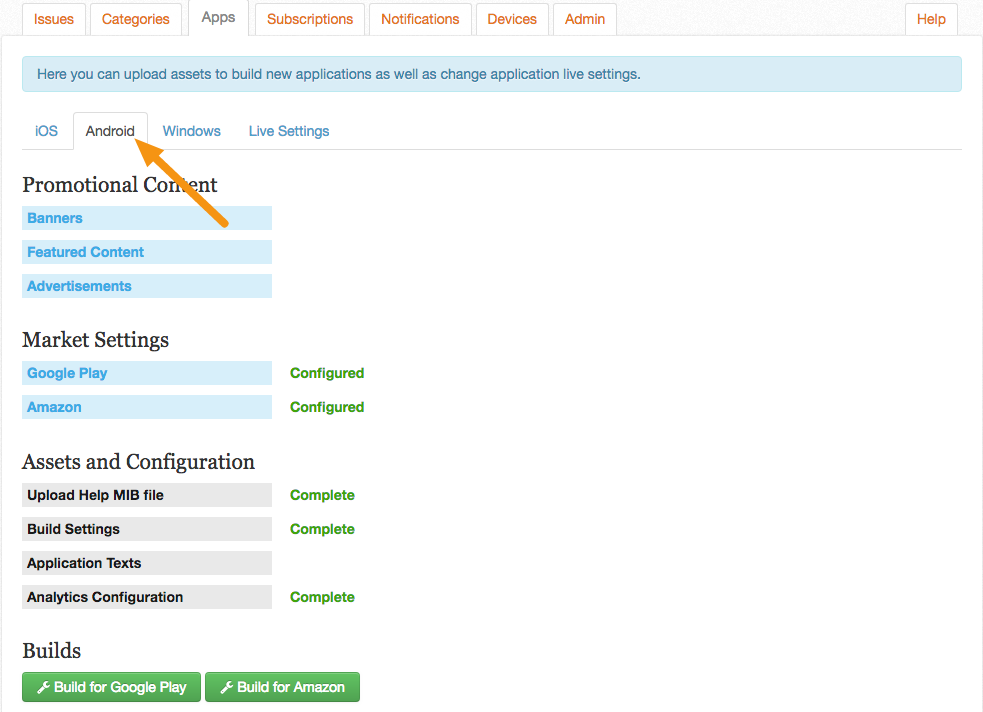Open the Application Texts row
The image size is (983, 712).
[x=147, y=563]
